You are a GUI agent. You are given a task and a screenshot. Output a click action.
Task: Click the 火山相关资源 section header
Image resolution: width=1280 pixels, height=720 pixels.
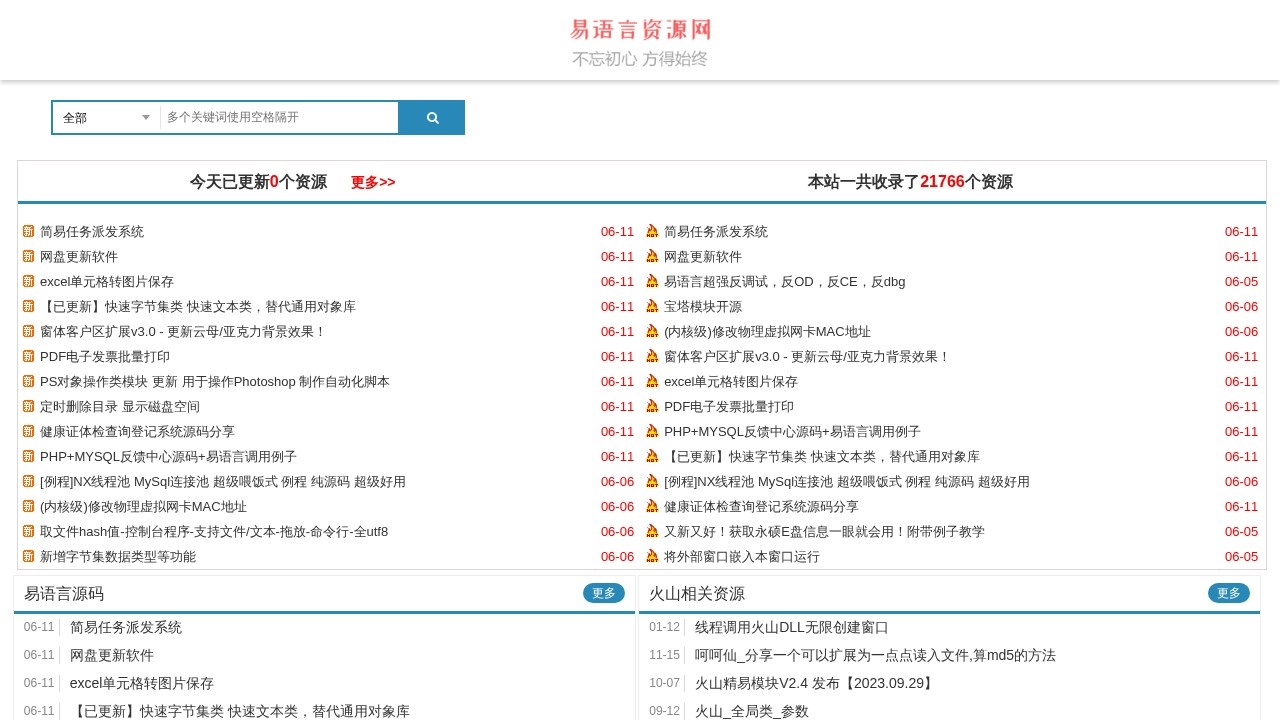click(695, 592)
